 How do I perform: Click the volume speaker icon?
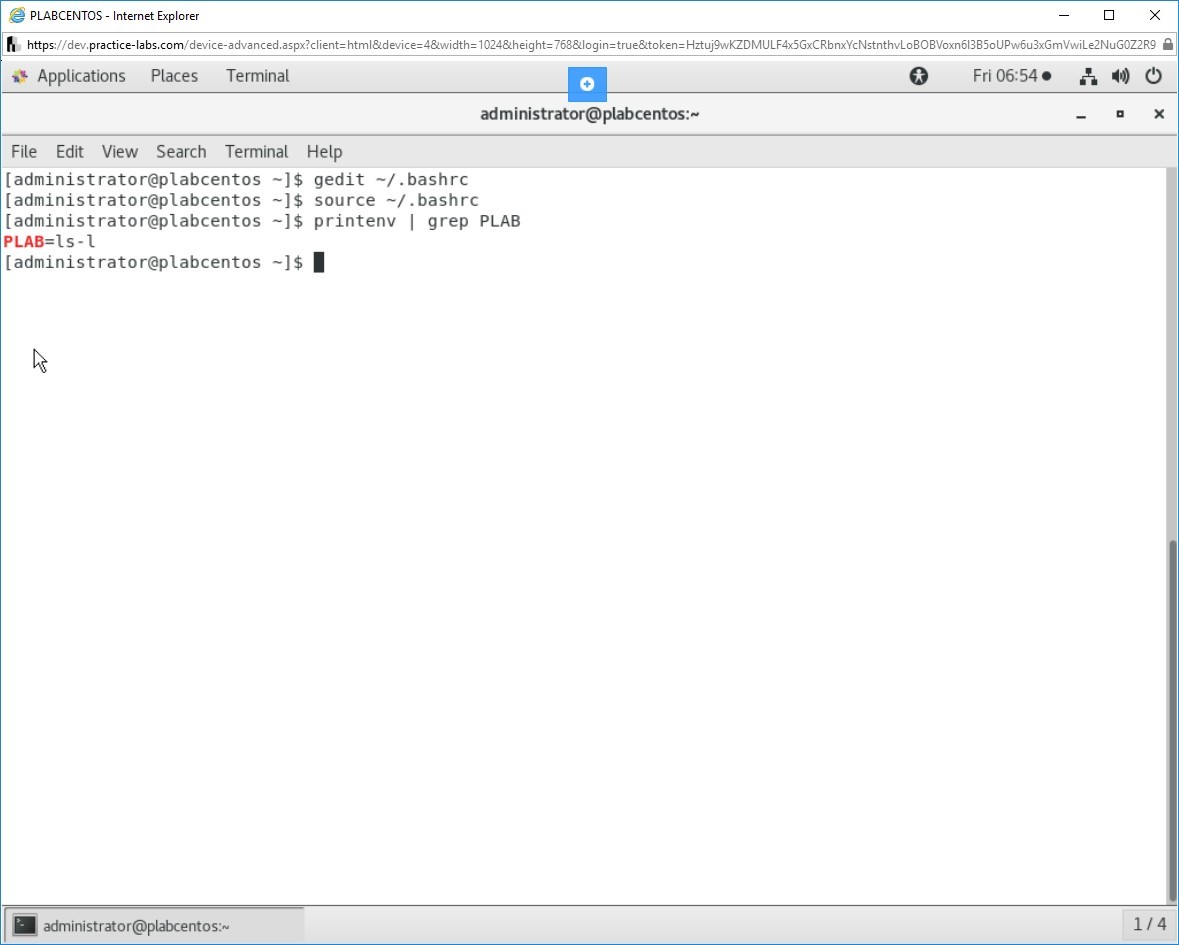(x=1121, y=76)
